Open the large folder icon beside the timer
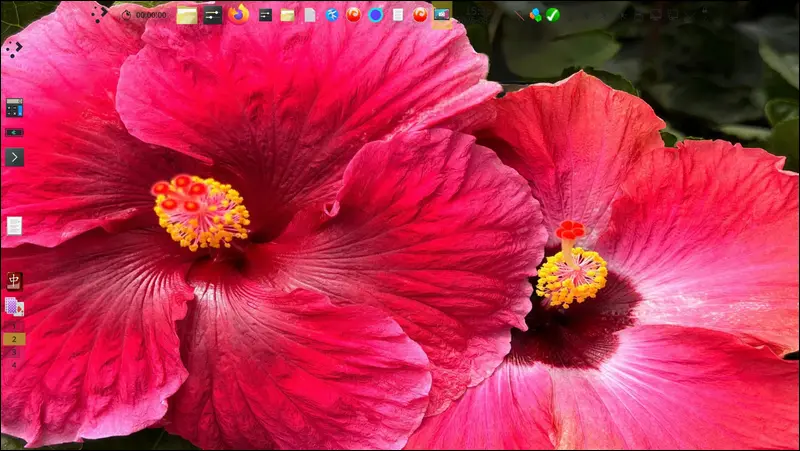The image size is (800, 451). (x=187, y=15)
